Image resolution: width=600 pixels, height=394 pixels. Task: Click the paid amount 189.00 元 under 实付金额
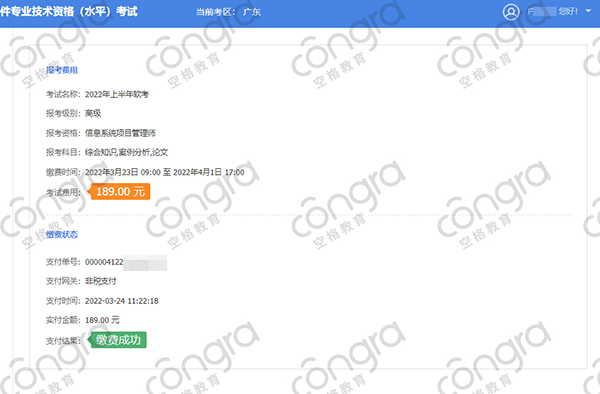tap(102, 320)
